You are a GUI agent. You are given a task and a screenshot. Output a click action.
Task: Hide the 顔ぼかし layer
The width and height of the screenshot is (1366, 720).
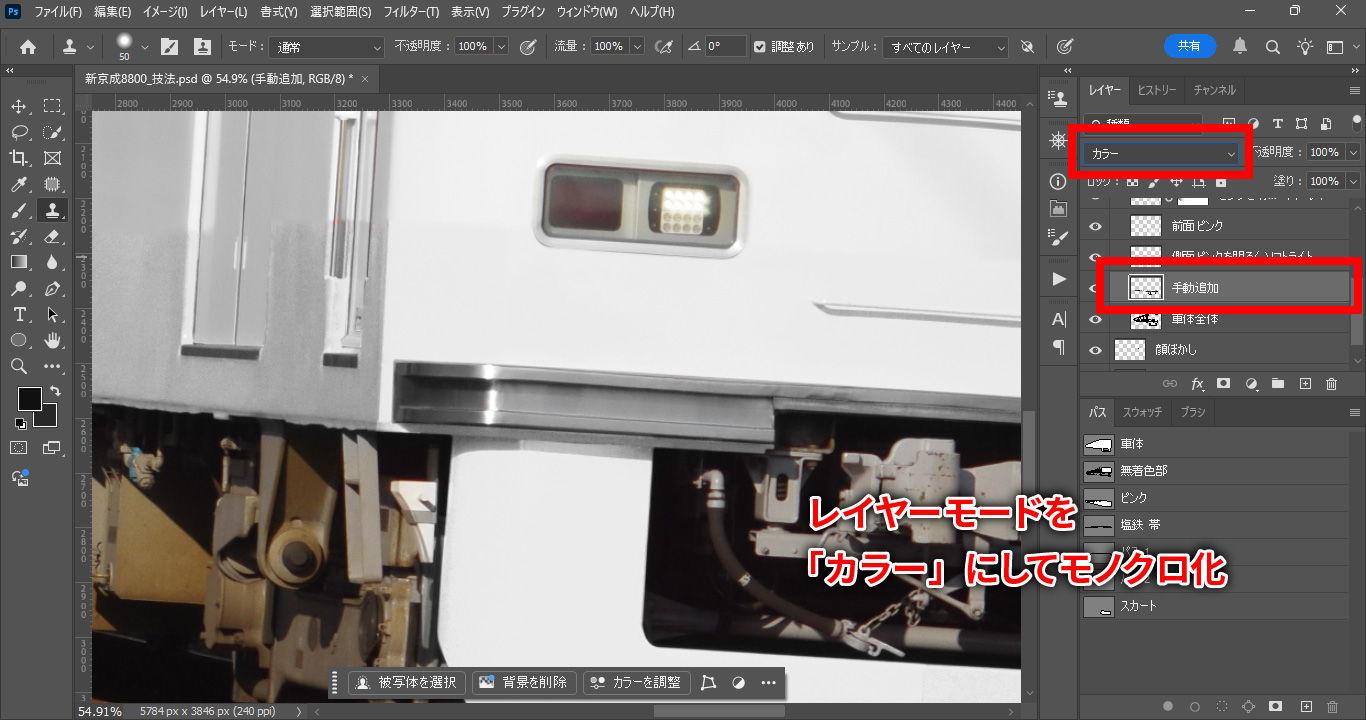coord(1095,350)
